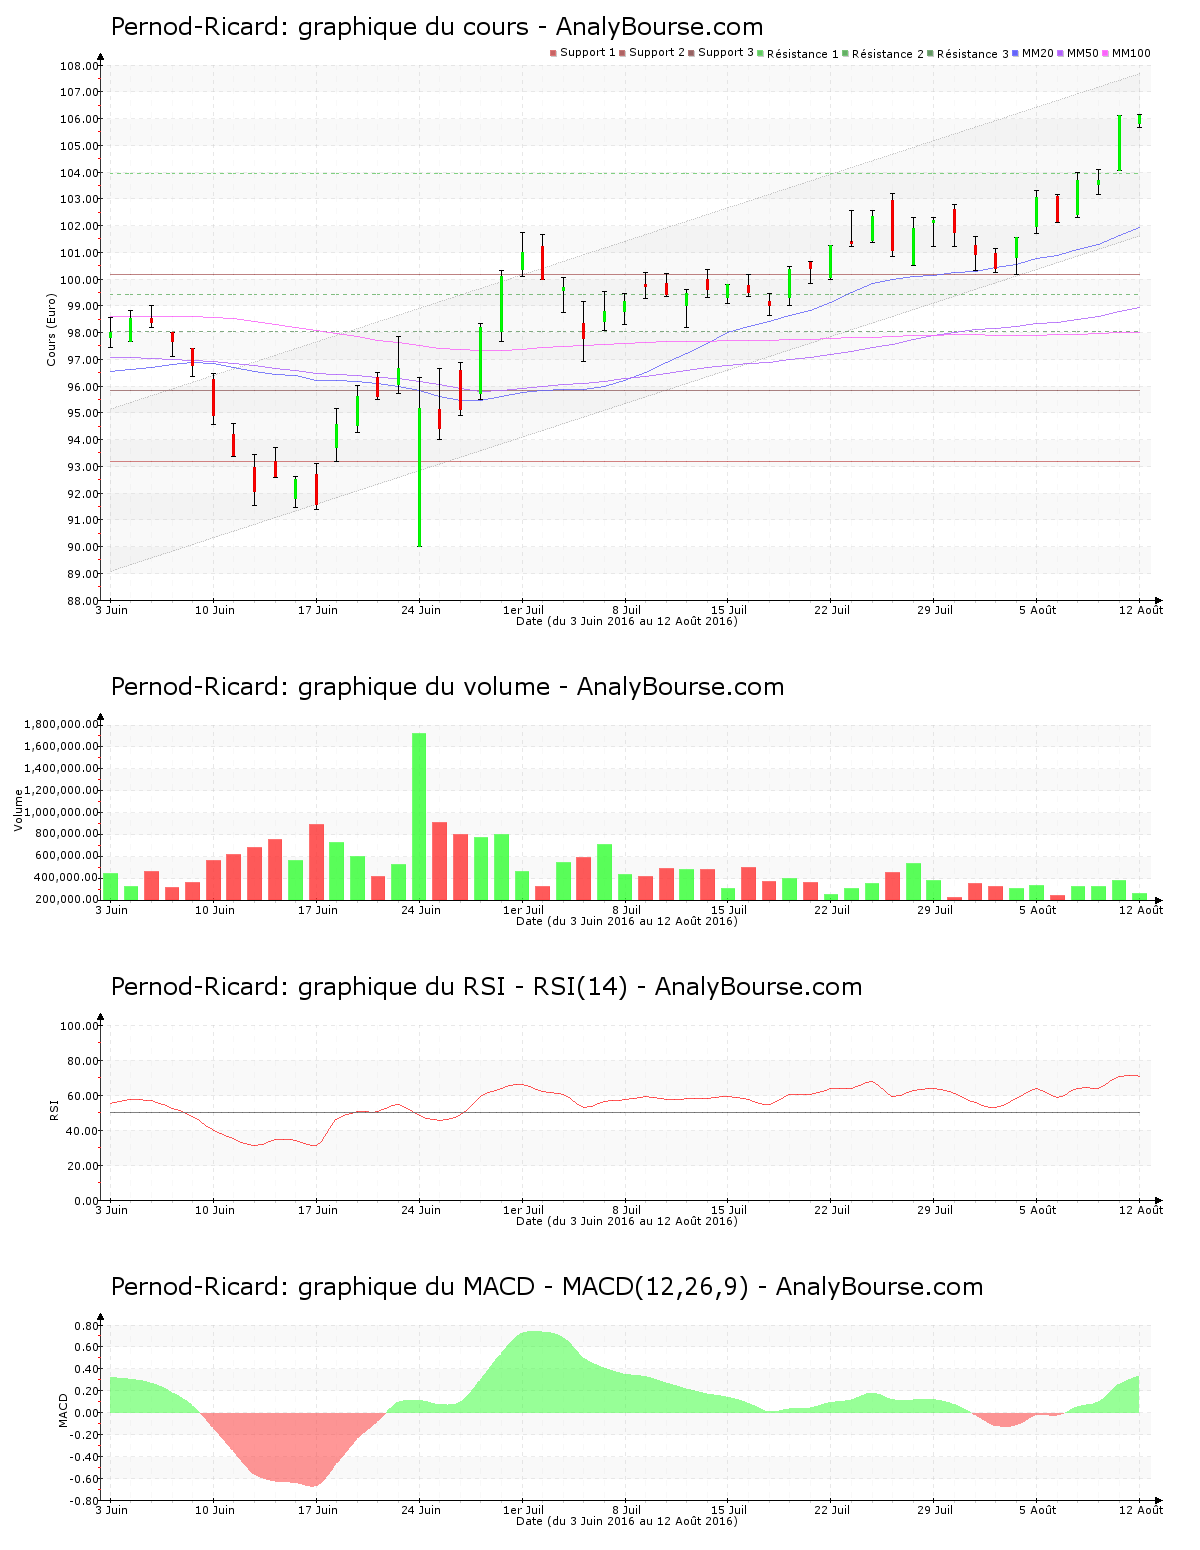Screen dimensions: 1200x1550
Task: Select the 'Résistance 1' legend label
Action: (803, 53)
